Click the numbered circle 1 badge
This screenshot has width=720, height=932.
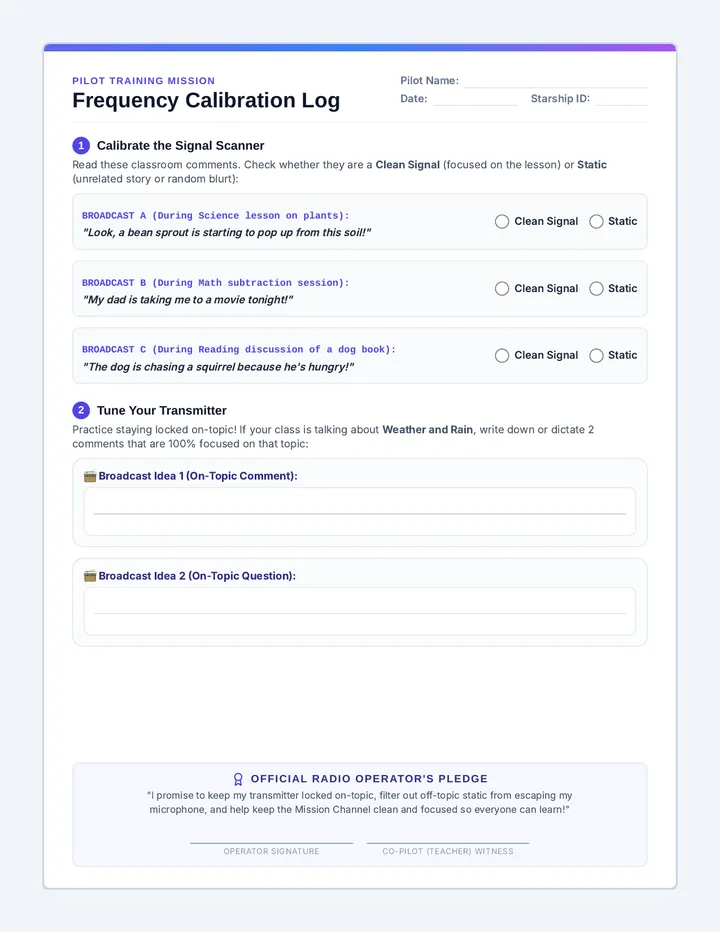click(81, 146)
